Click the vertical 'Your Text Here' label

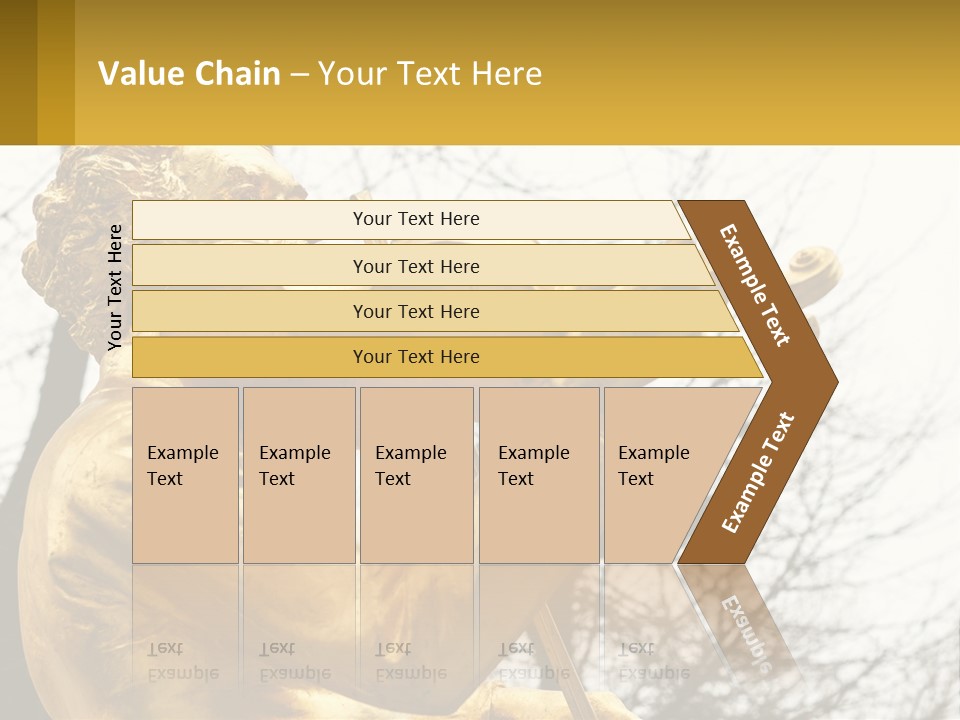tap(114, 287)
